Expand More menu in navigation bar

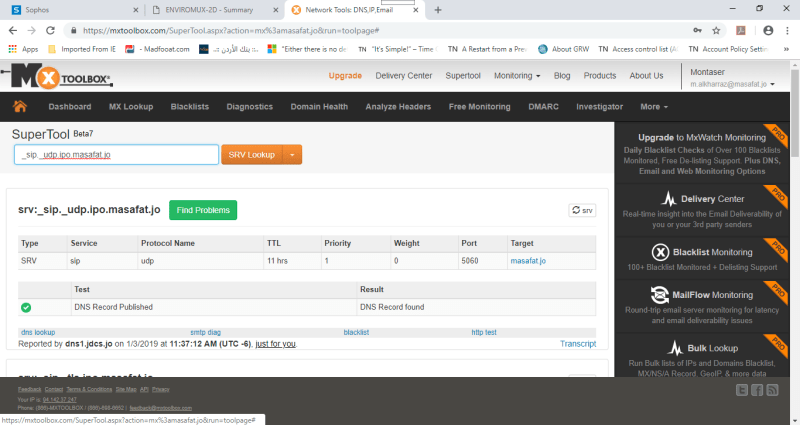(x=654, y=107)
